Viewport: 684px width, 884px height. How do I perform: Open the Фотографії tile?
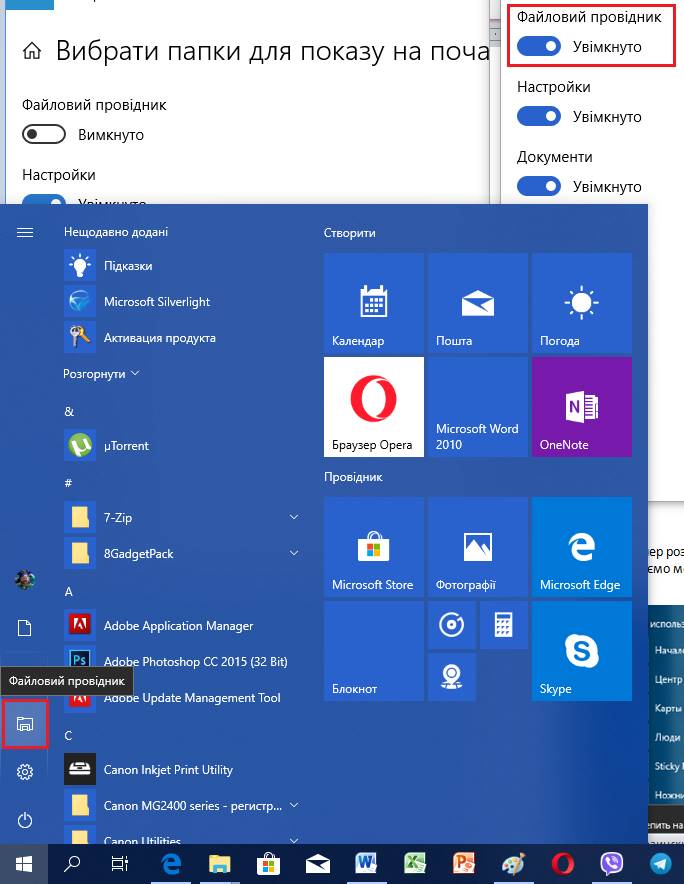(x=478, y=547)
